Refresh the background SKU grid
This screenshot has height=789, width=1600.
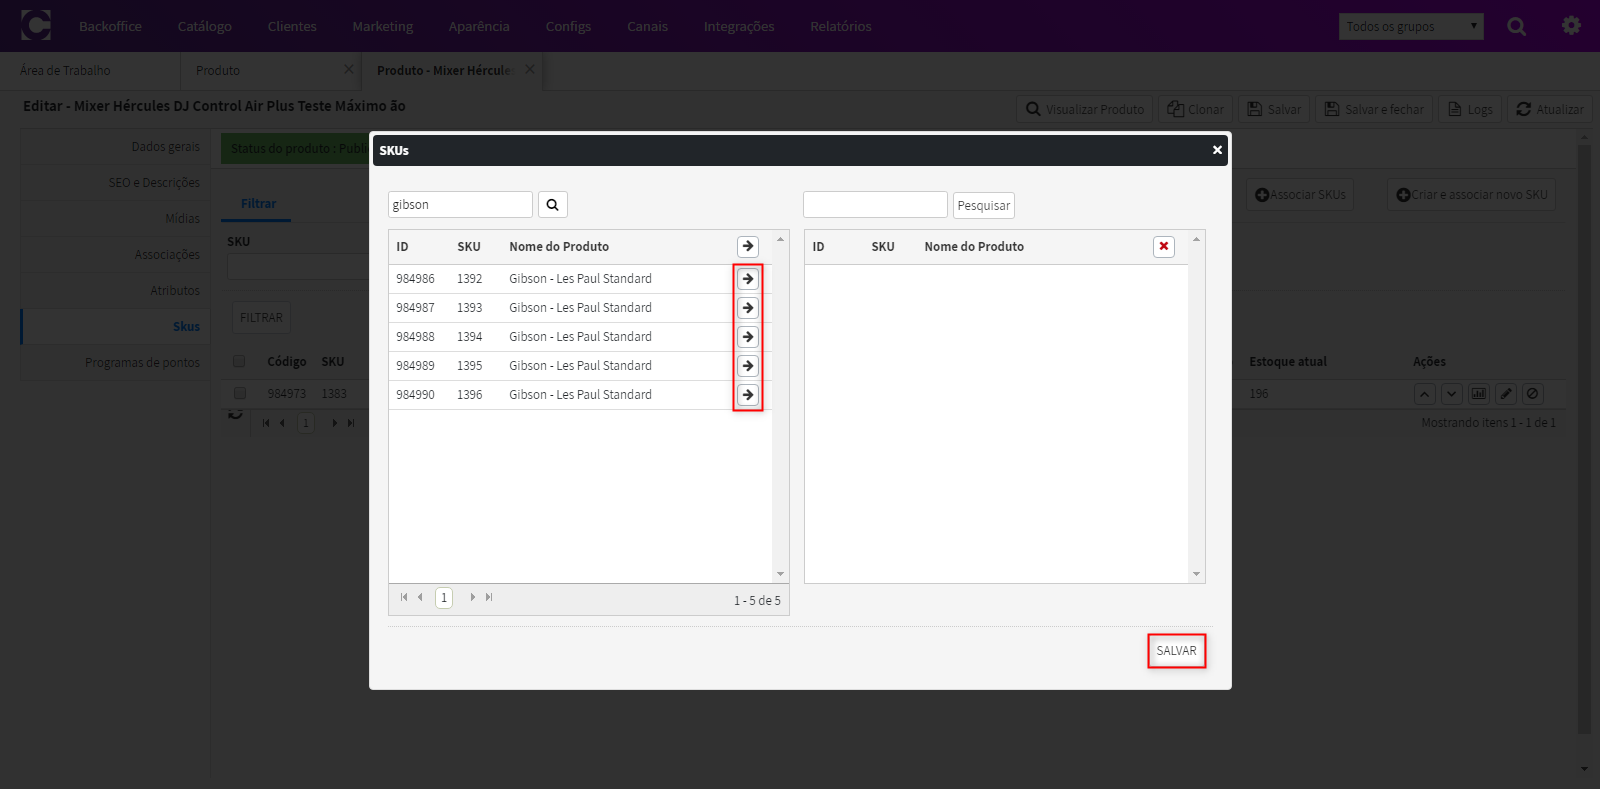pyautogui.click(x=235, y=414)
